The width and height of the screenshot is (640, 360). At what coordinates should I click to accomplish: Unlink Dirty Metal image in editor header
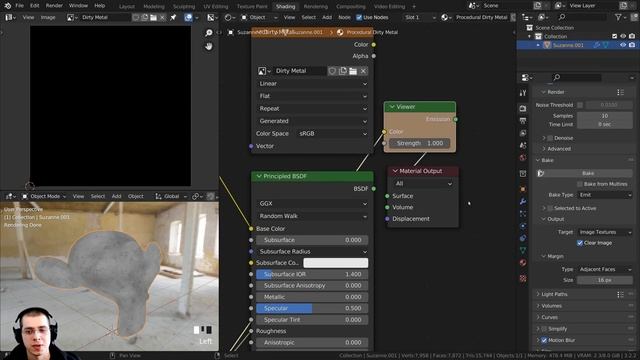(162, 18)
